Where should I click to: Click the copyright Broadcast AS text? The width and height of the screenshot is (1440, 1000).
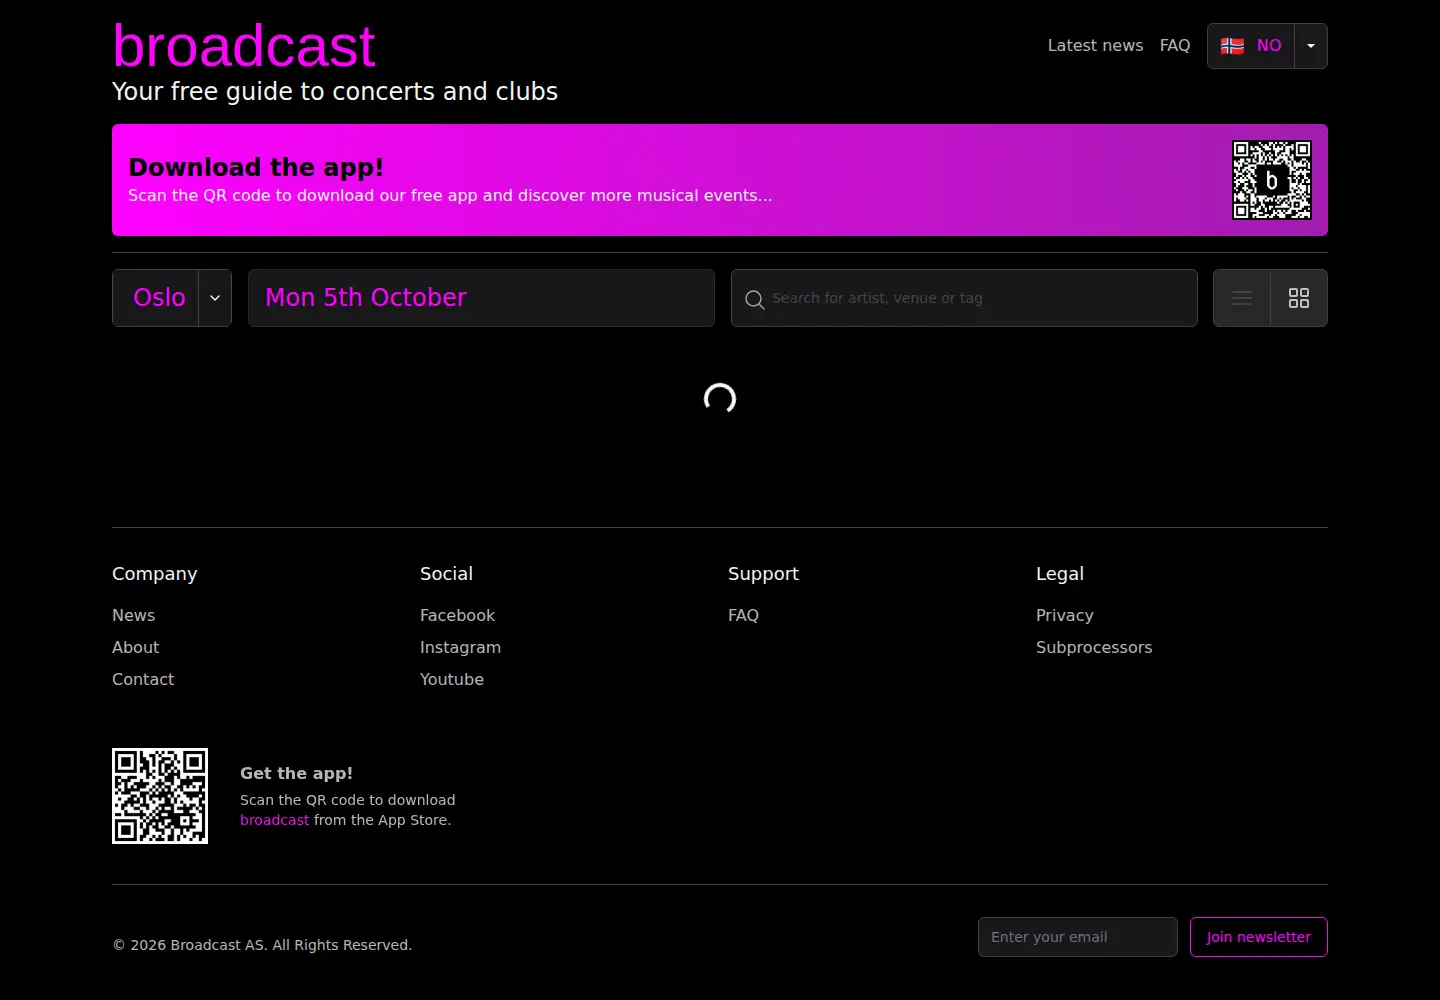pyautogui.click(x=262, y=945)
